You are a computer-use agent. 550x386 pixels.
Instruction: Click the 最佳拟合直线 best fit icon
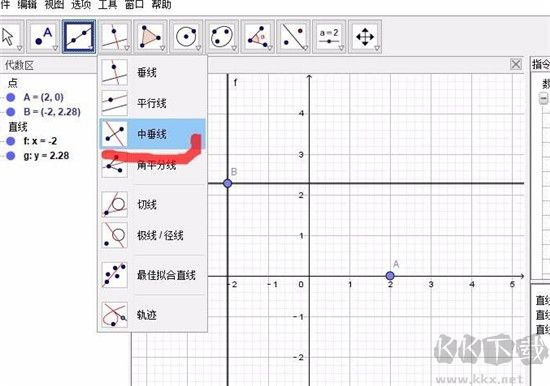click(x=114, y=275)
